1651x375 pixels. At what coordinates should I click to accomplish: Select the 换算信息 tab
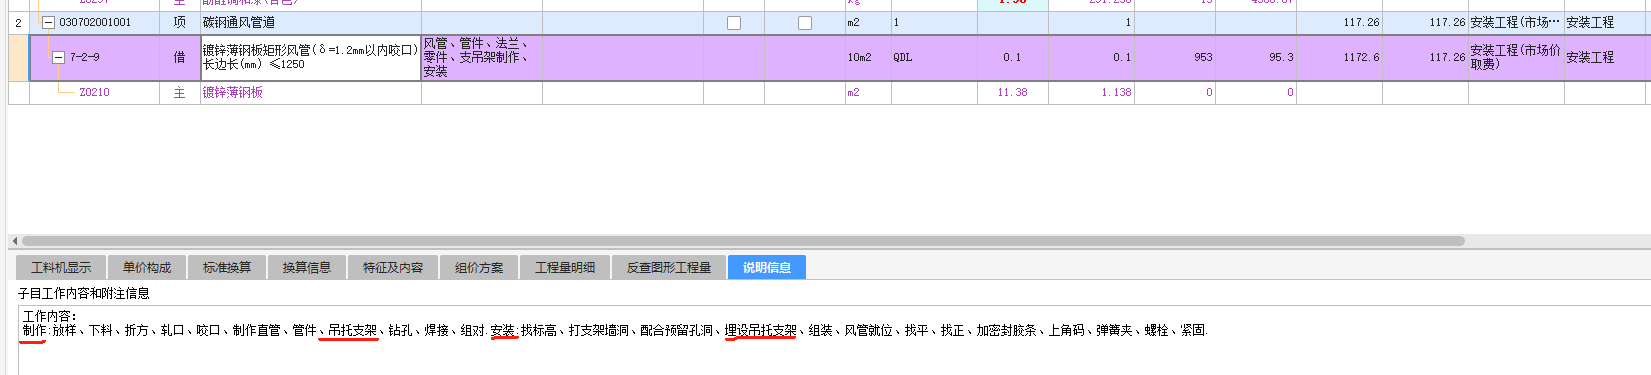(x=307, y=267)
